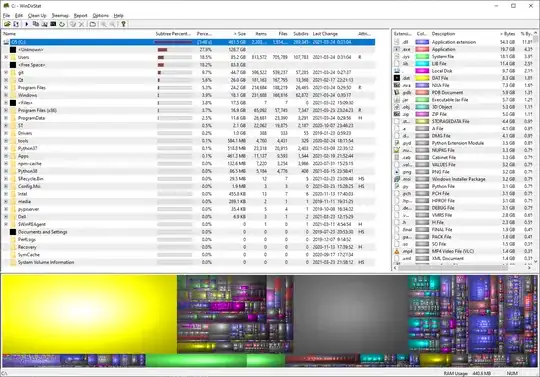Click the drive icon of OS (C:)
The width and height of the screenshot is (540, 377).
(x=6, y=42)
